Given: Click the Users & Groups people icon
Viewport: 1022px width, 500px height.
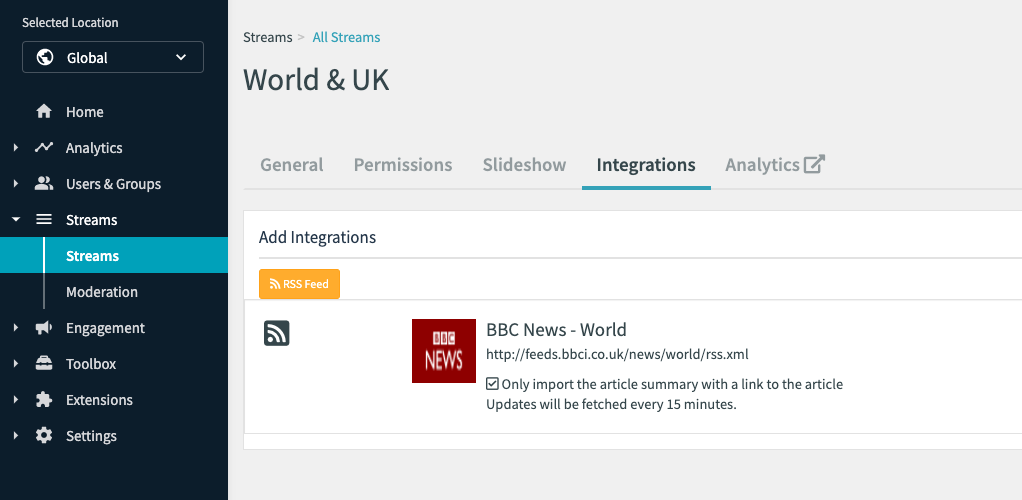Looking at the screenshot, I should point(44,184).
